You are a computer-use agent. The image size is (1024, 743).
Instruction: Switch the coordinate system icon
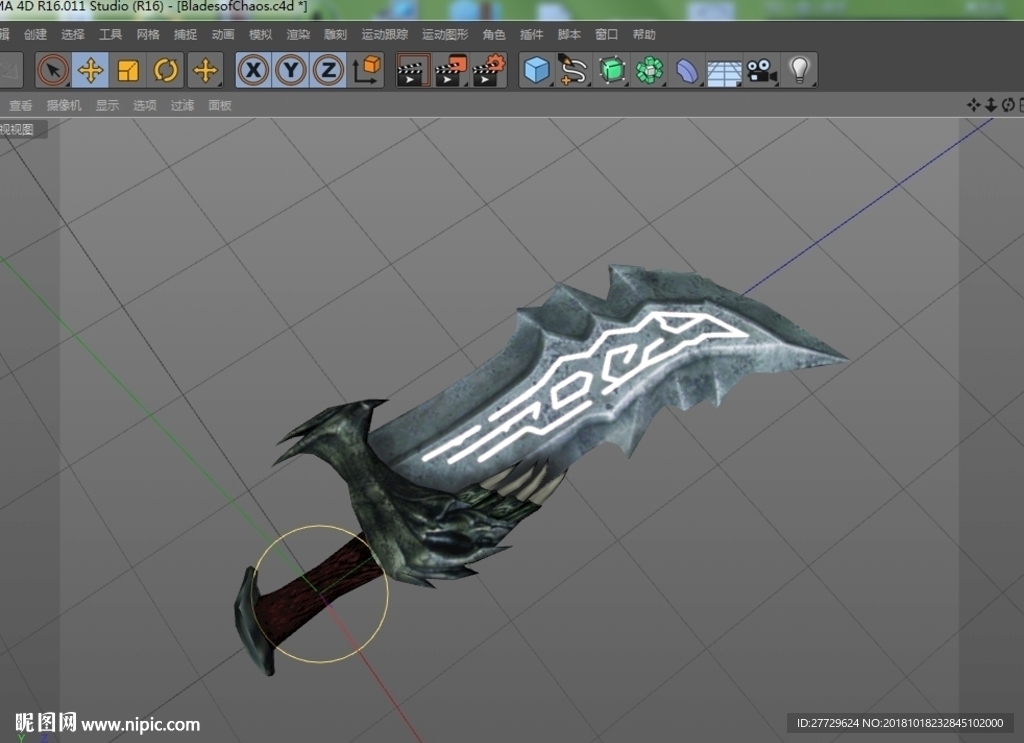[x=367, y=70]
